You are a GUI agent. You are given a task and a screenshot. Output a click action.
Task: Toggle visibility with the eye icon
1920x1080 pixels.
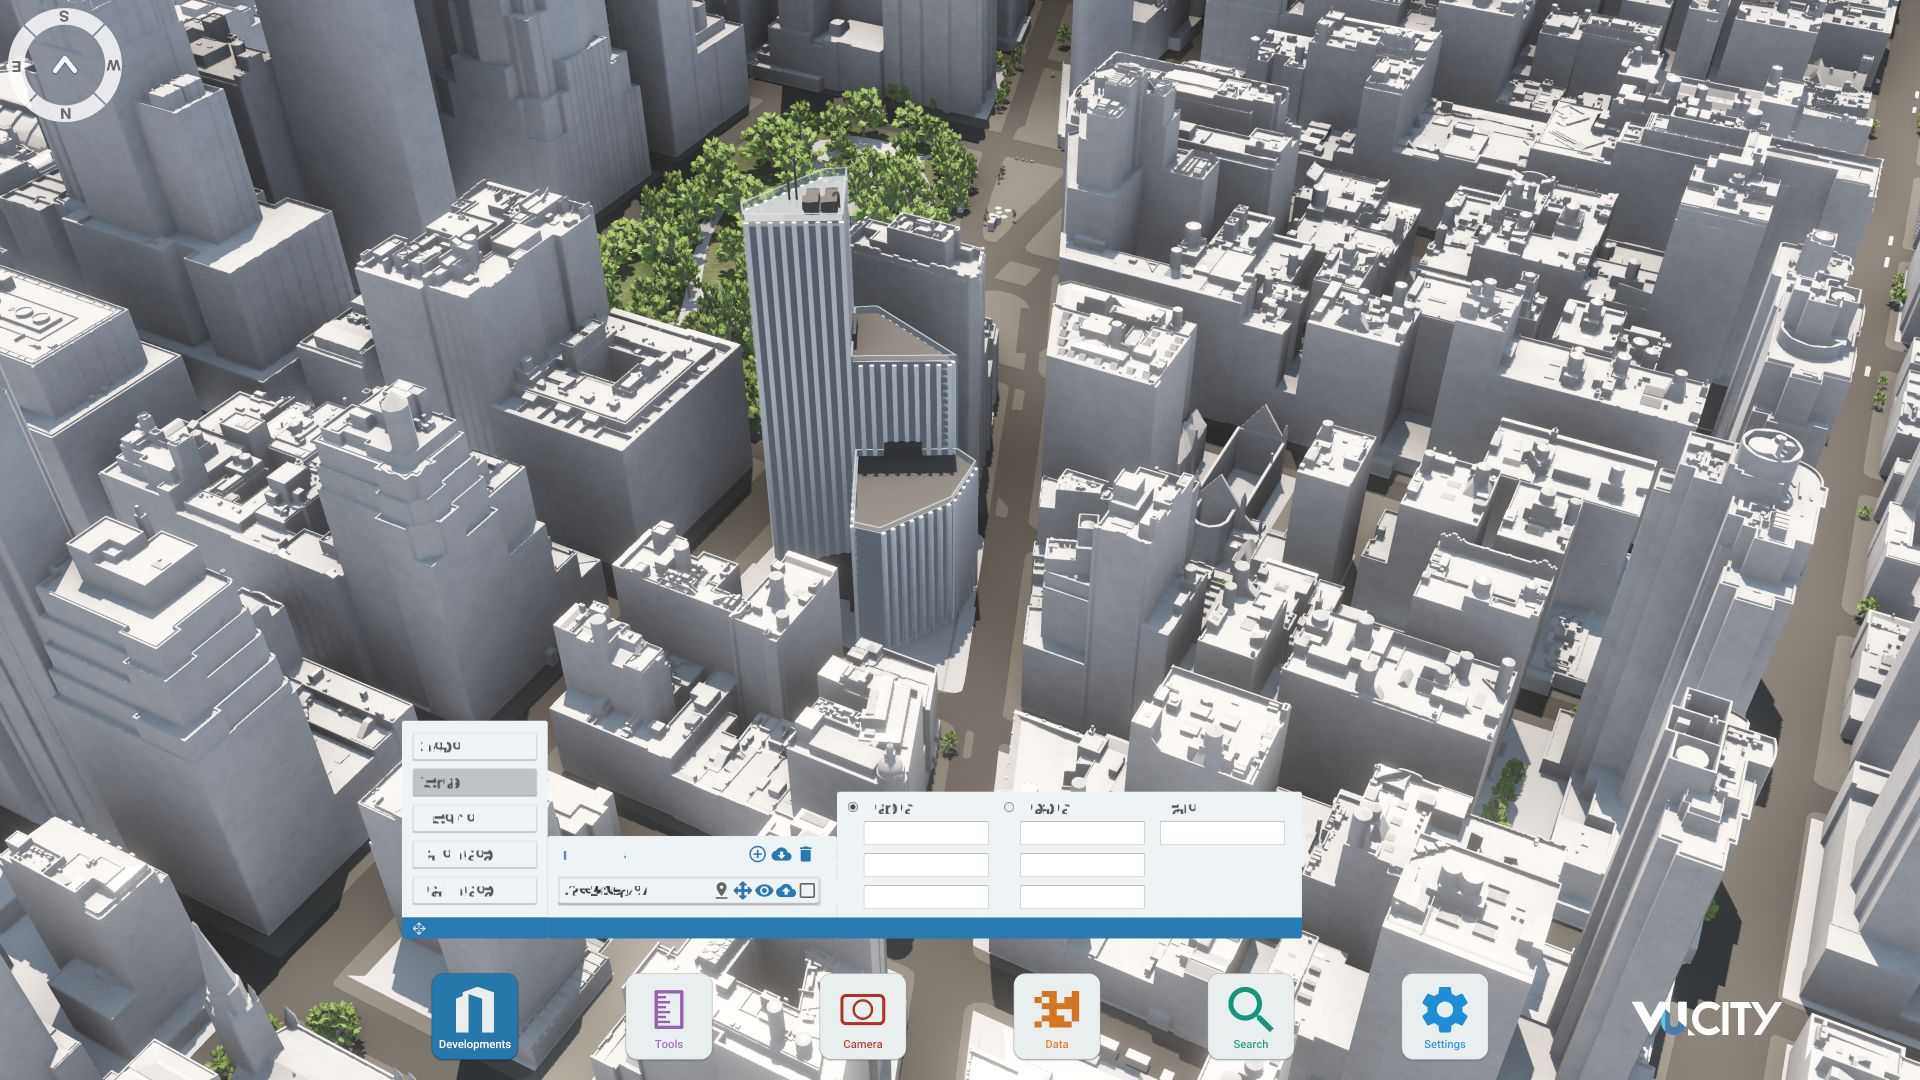point(765,890)
